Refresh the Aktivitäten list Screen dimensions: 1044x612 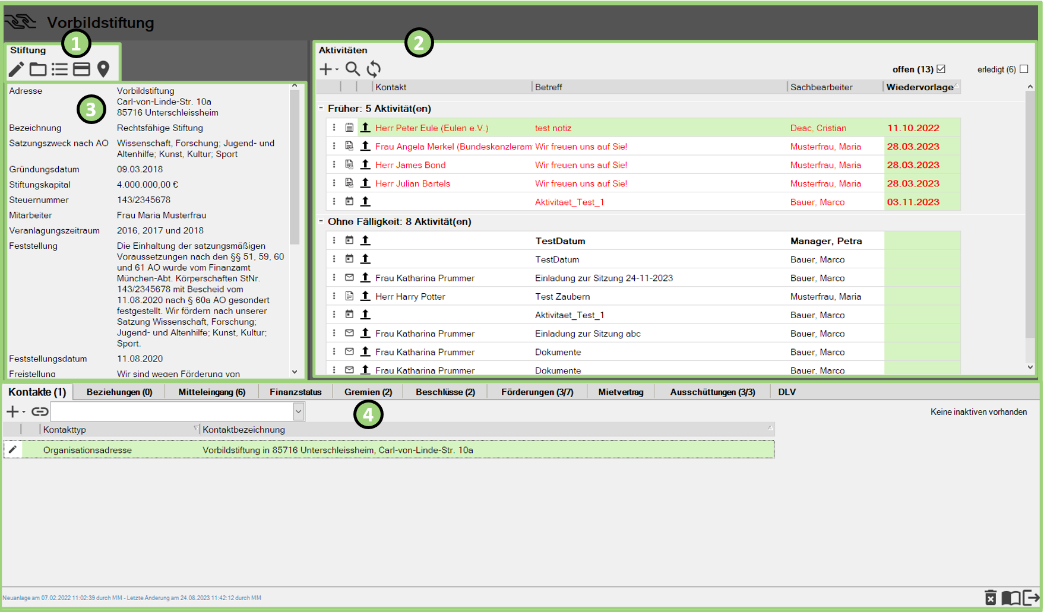point(372,68)
